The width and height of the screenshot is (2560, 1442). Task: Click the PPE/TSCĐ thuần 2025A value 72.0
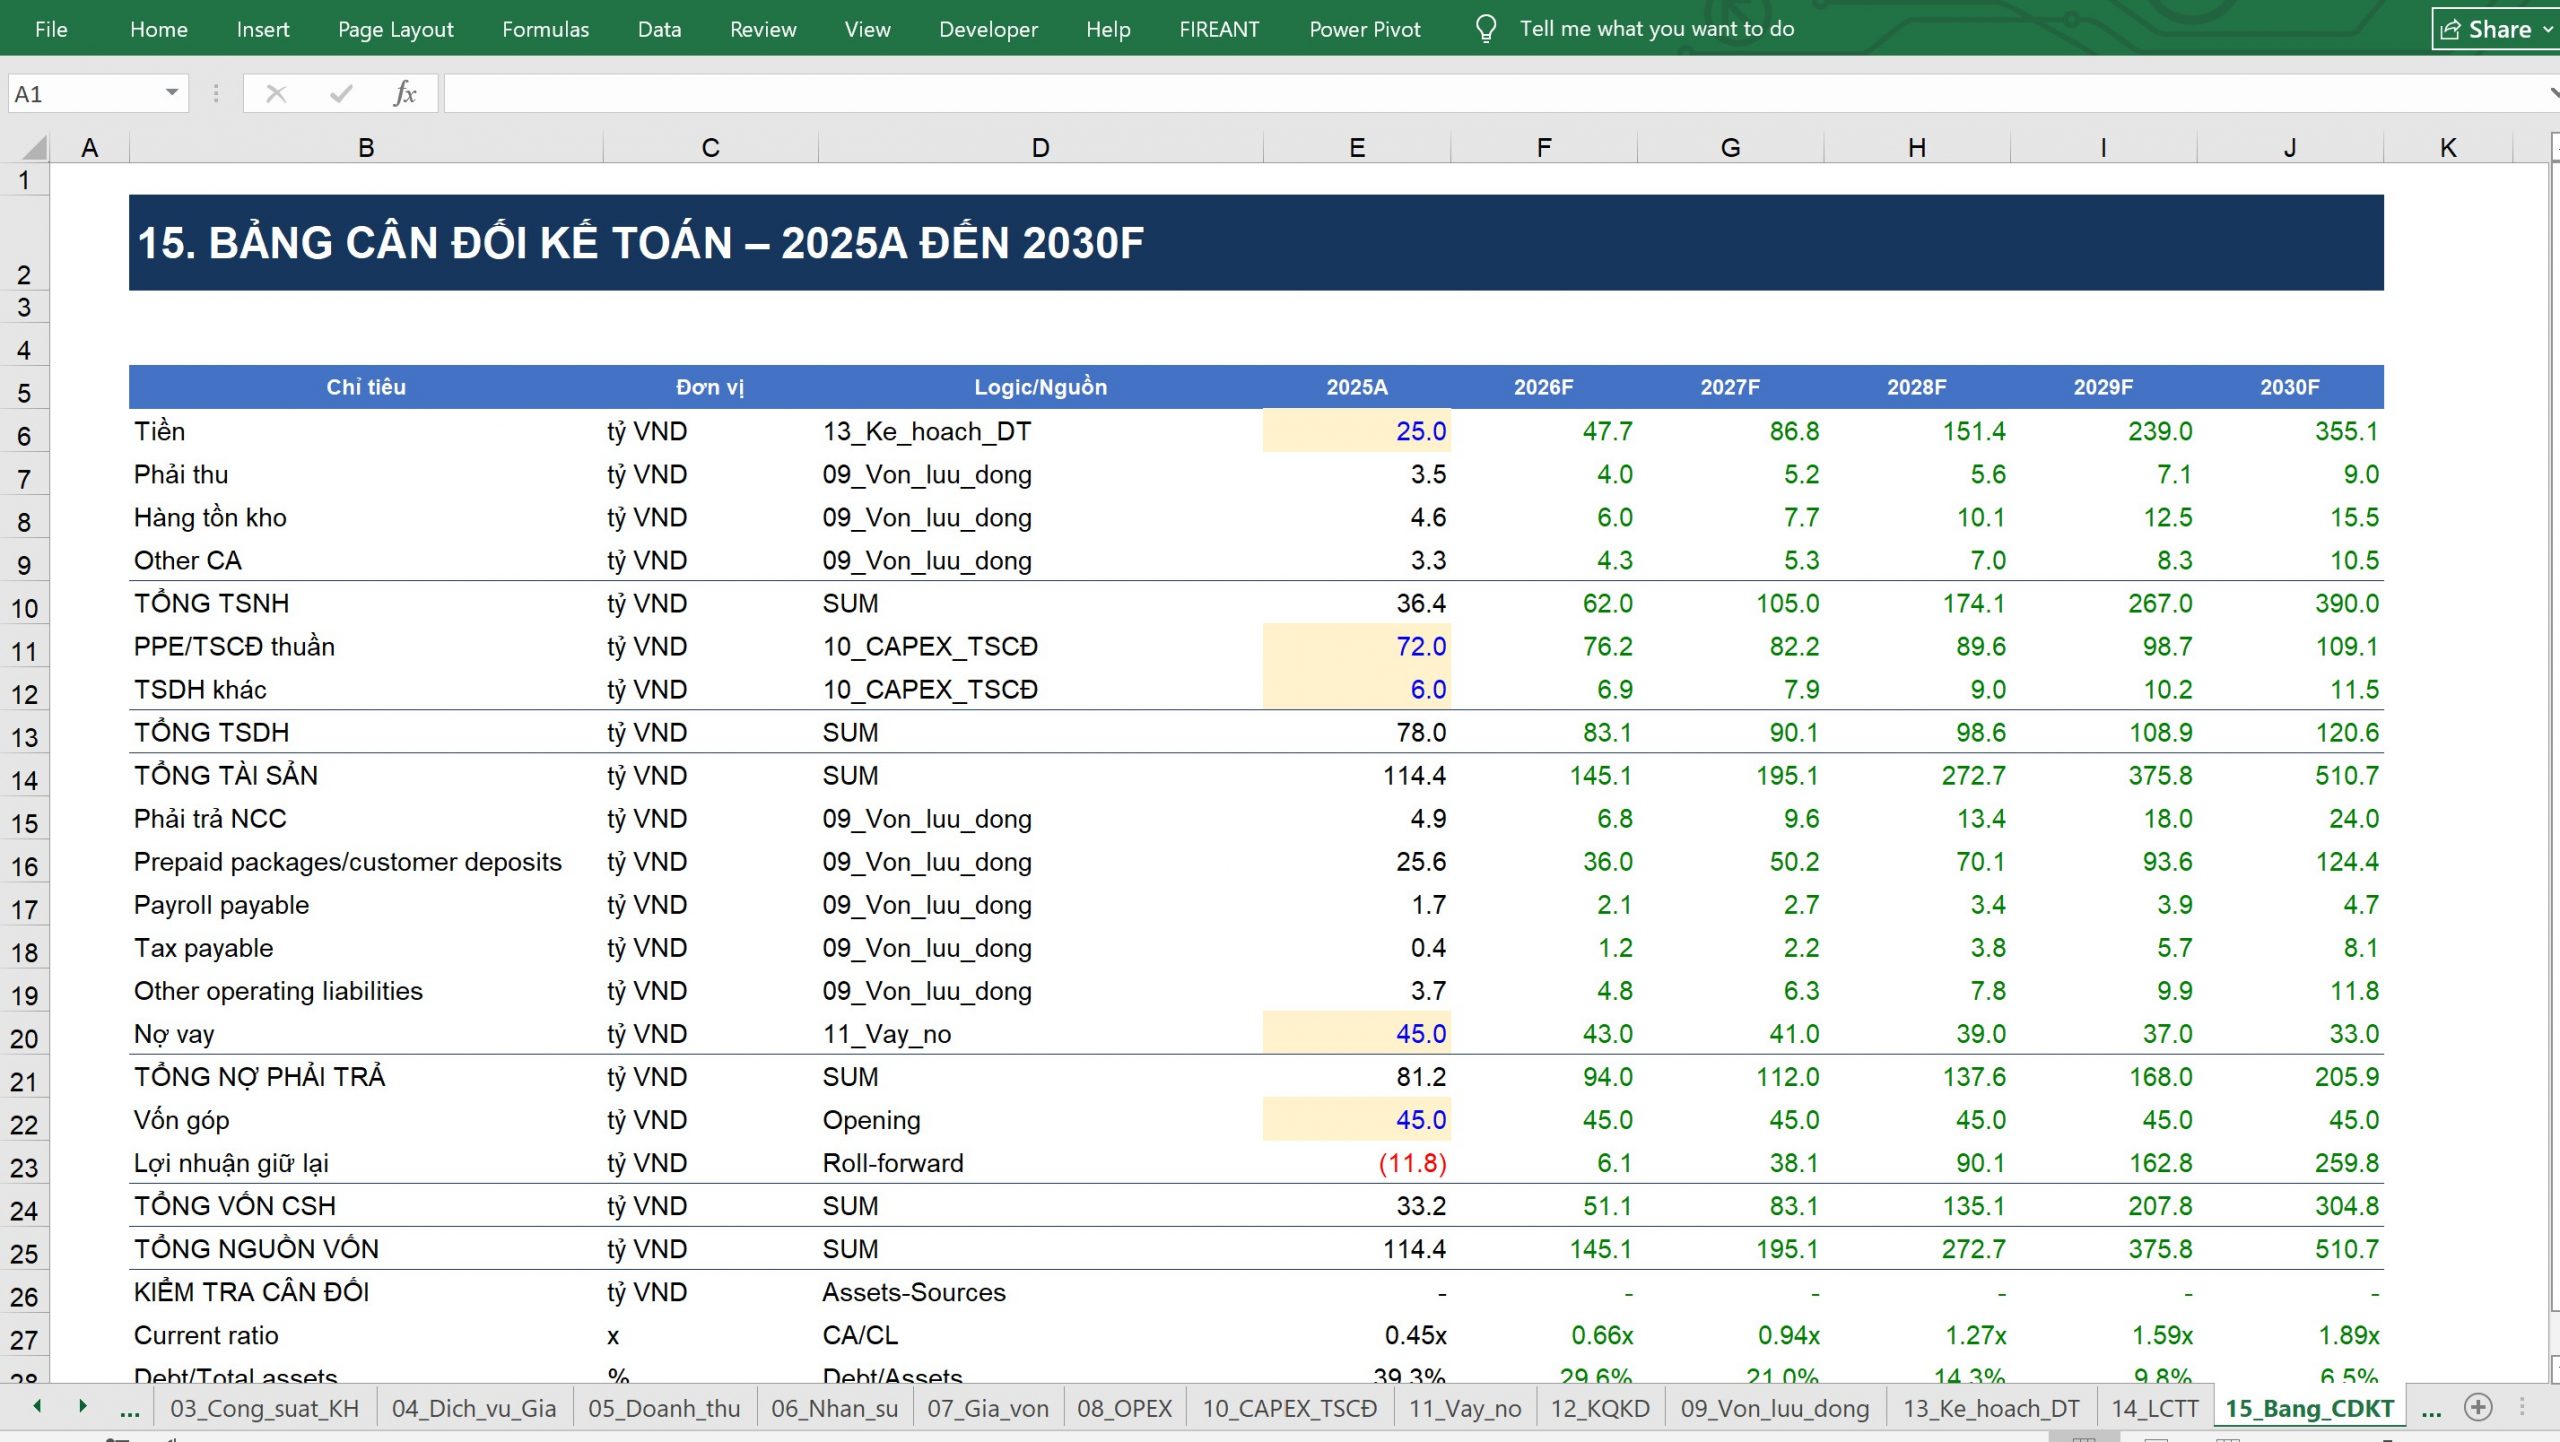(x=1357, y=646)
